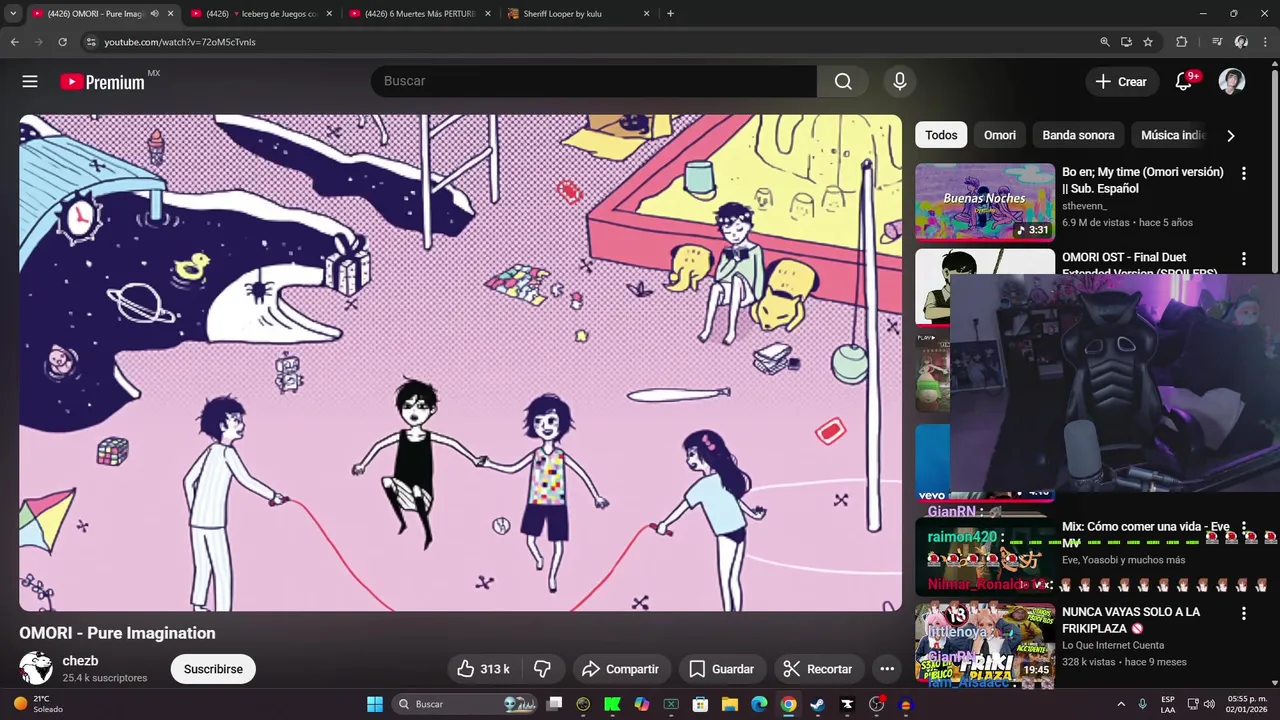The height and width of the screenshot is (720, 1280).
Task: Open taskbar weather widget 21°C Soleado
Action: [38, 704]
